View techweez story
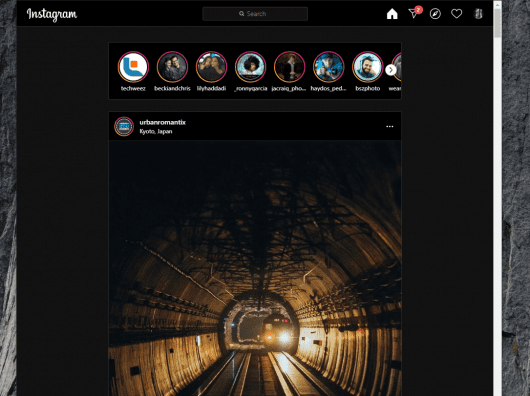Viewport: 530px width, 396px height. click(x=133, y=67)
